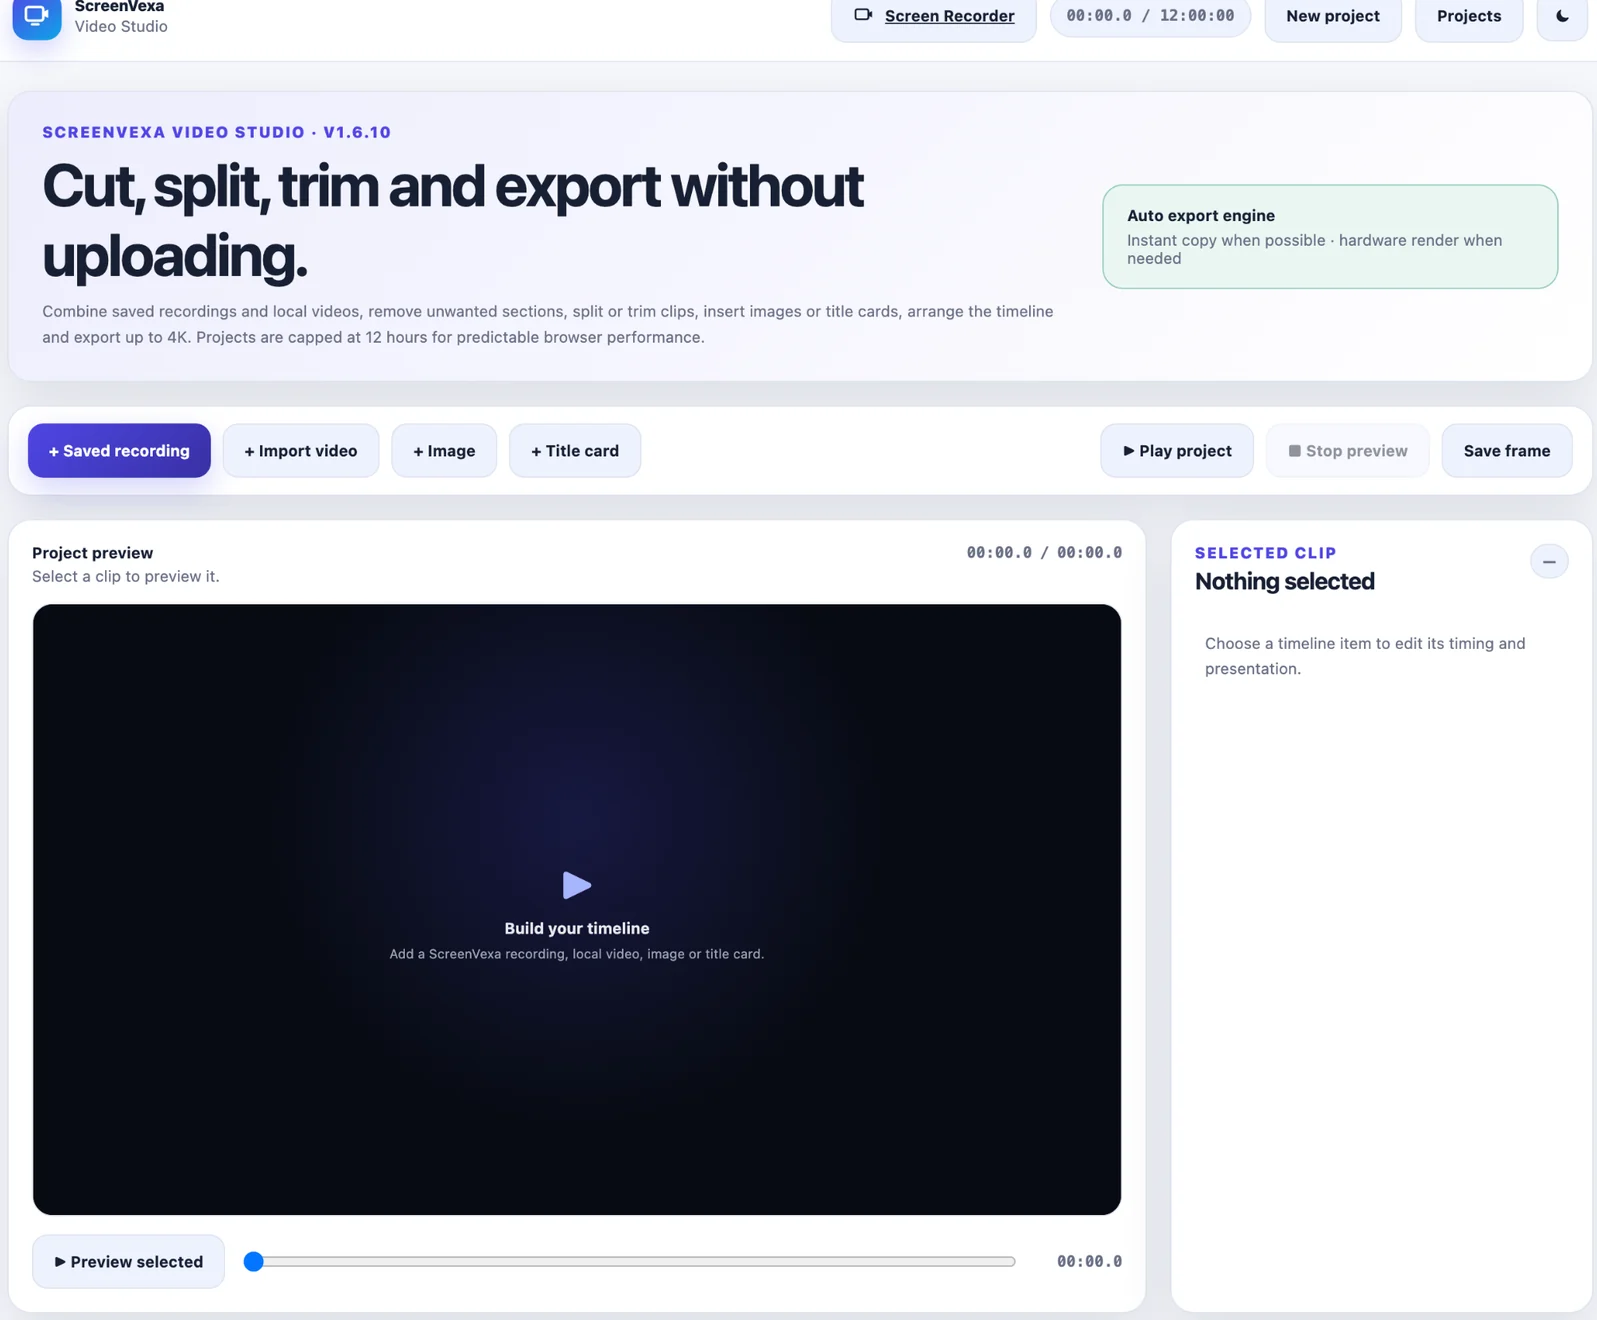Click the project duration timer 00:00.0 / 12:00:00

1150,16
